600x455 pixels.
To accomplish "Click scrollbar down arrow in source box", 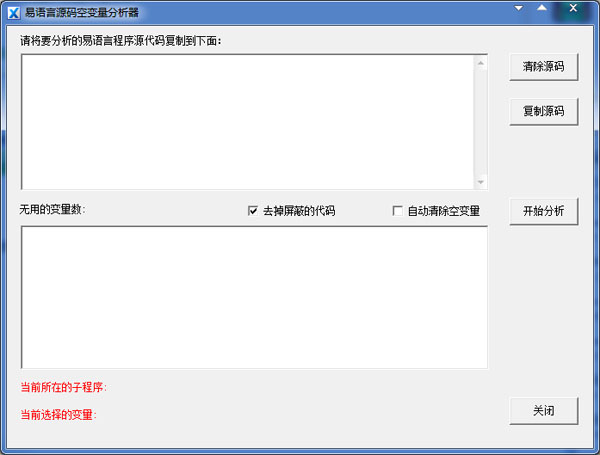I will [x=481, y=182].
